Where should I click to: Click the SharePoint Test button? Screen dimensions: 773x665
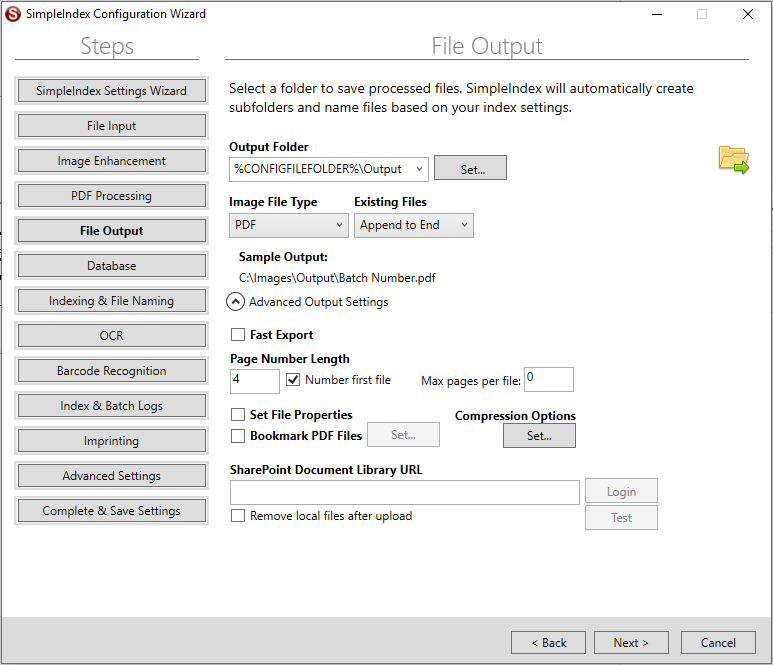pyautogui.click(x=621, y=518)
